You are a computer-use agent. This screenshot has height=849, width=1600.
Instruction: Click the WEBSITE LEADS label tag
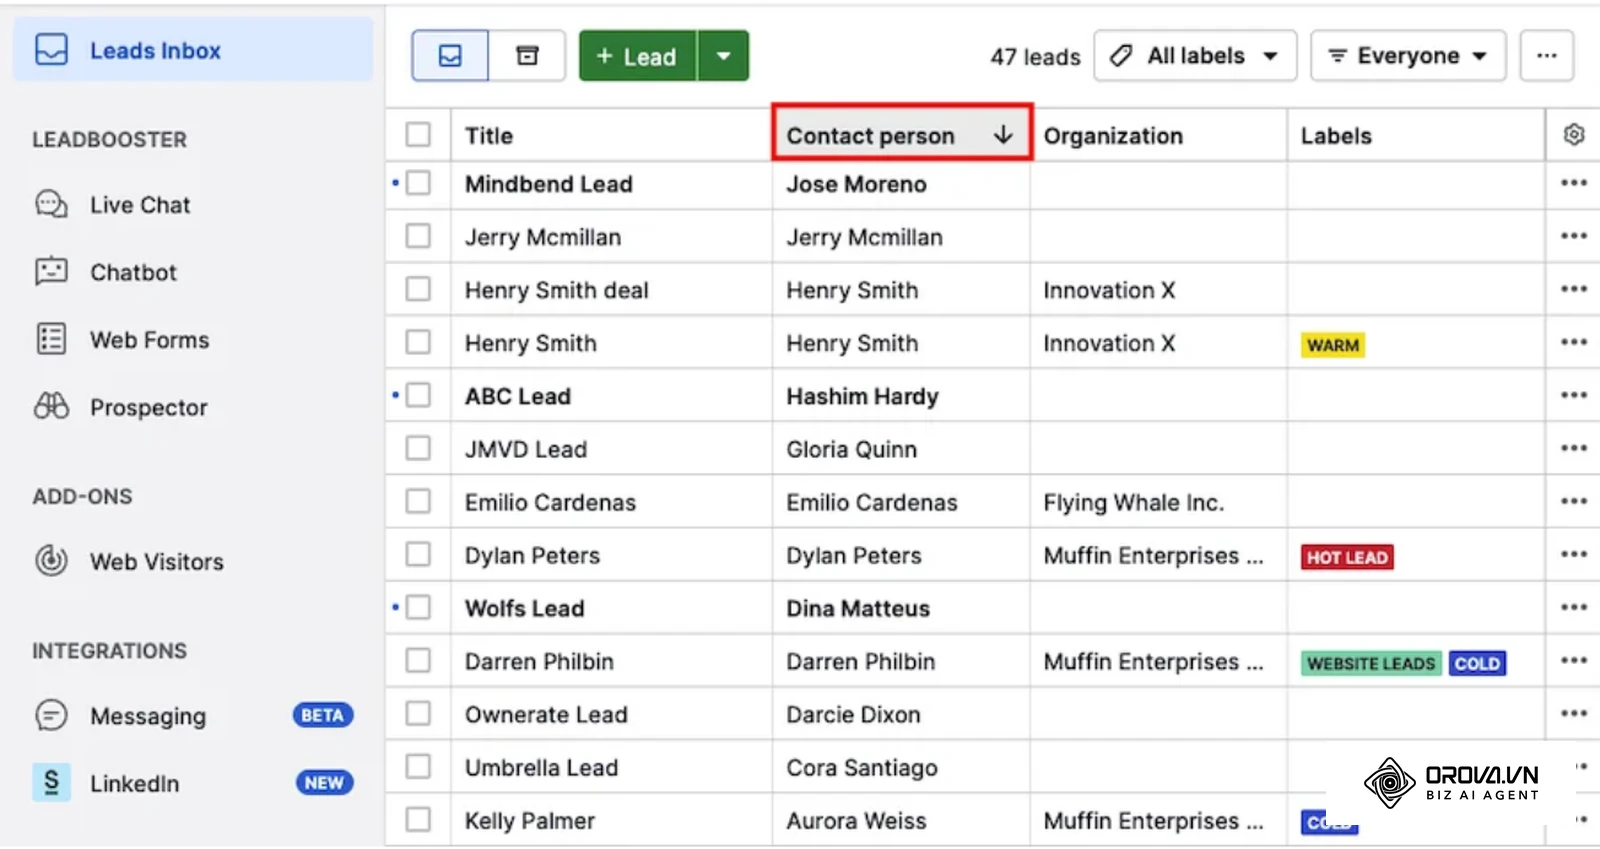pyautogui.click(x=1371, y=663)
